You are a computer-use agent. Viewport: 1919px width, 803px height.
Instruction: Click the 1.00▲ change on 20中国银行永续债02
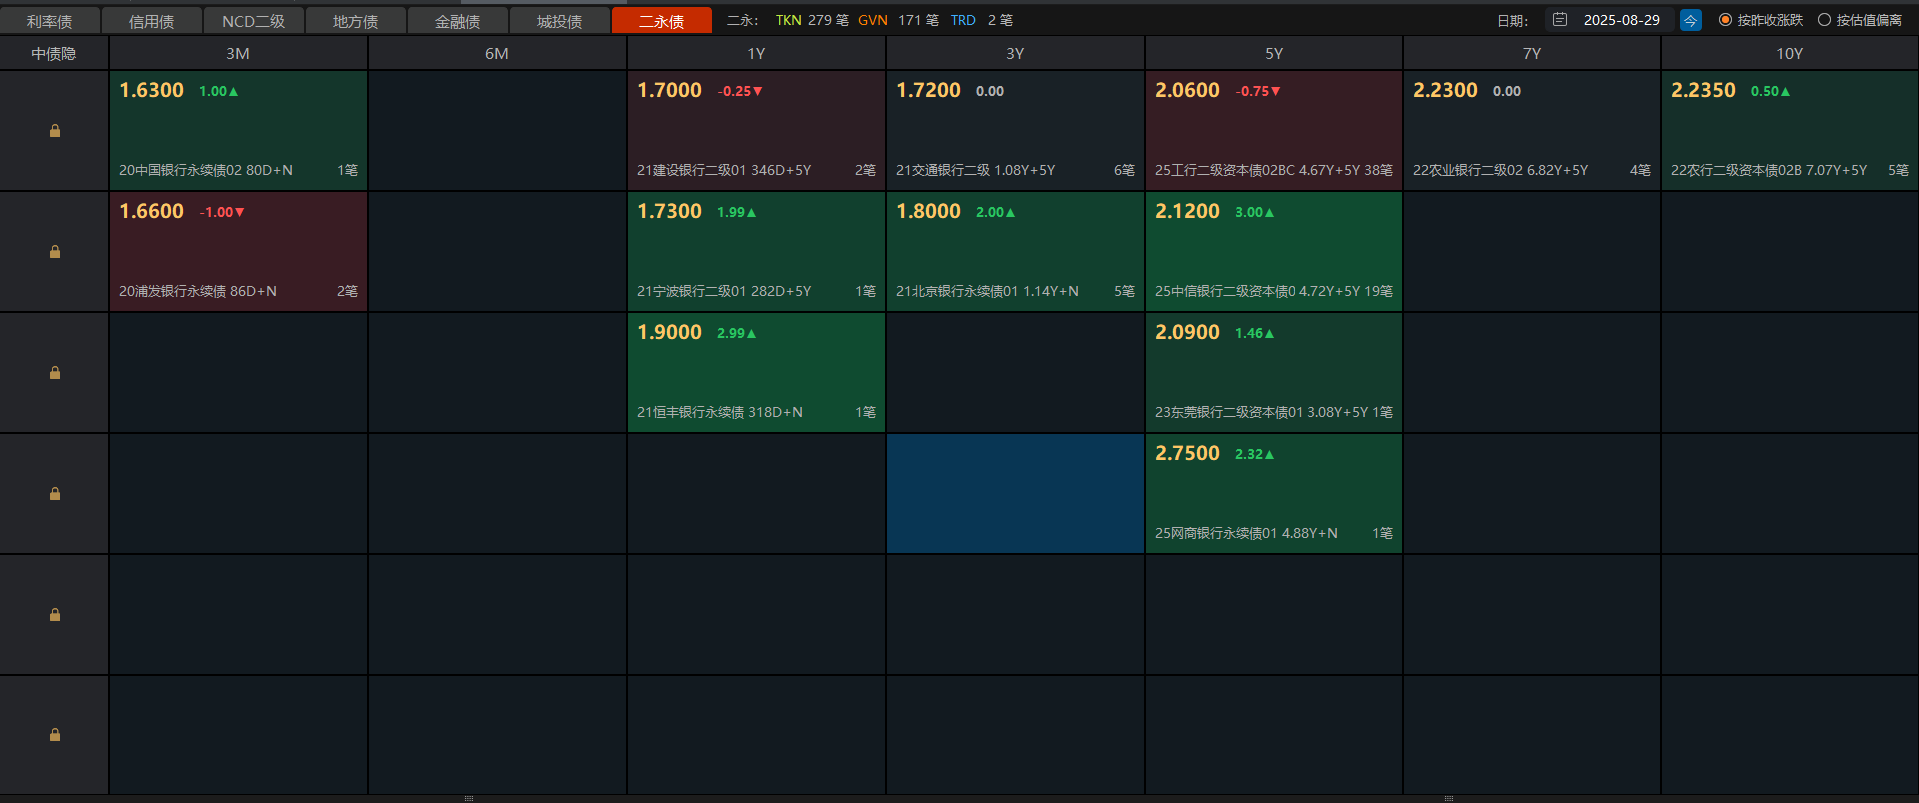click(219, 91)
